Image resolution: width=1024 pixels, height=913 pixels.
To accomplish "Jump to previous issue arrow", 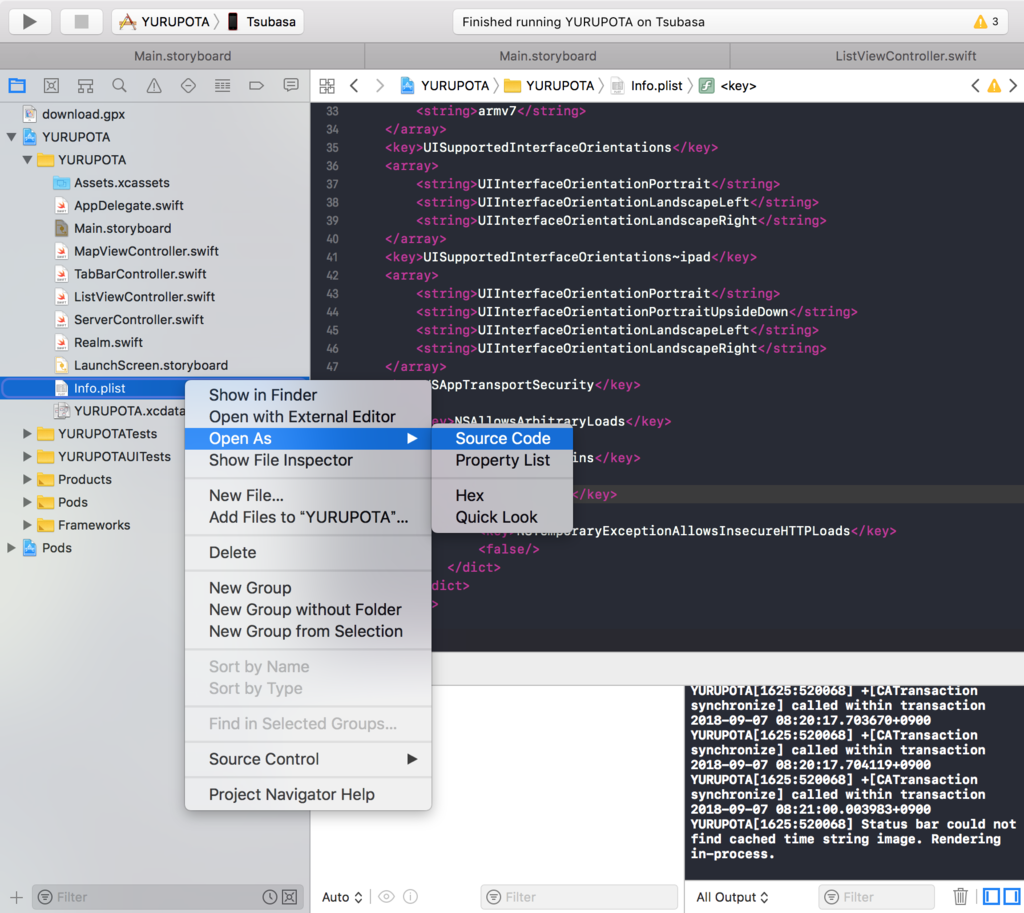I will [x=975, y=86].
